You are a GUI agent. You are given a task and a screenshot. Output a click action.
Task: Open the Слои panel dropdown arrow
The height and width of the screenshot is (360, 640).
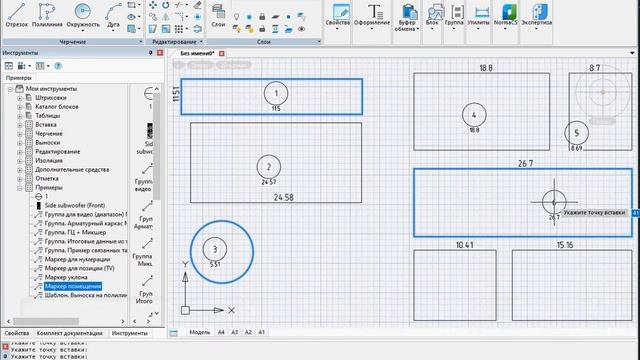click(x=319, y=42)
